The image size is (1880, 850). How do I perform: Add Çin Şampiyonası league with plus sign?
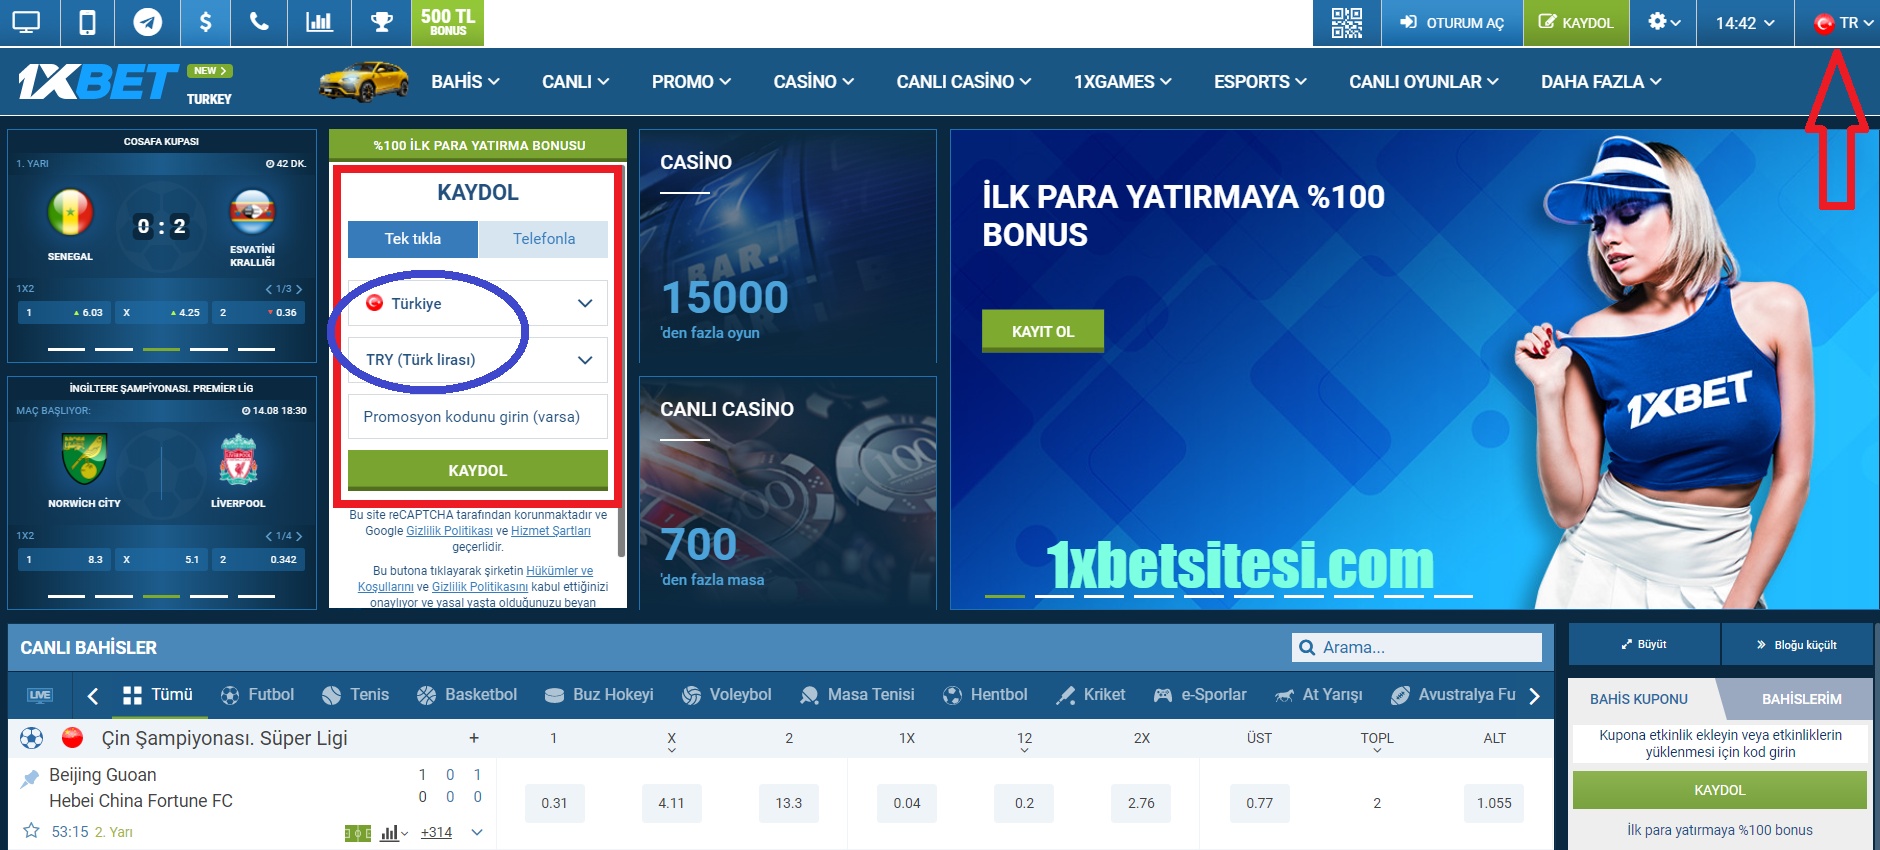pos(474,738)
